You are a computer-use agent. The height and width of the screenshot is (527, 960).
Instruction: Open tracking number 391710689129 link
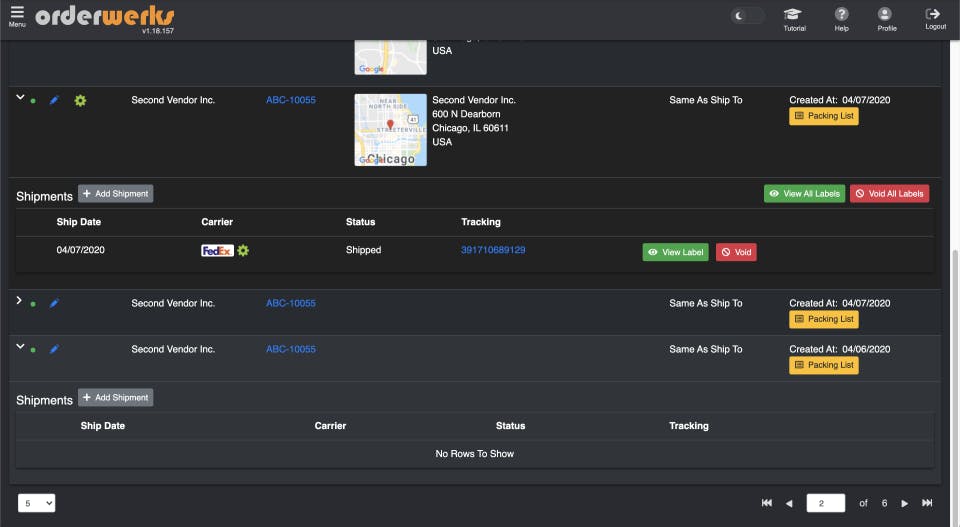point(493,250)
